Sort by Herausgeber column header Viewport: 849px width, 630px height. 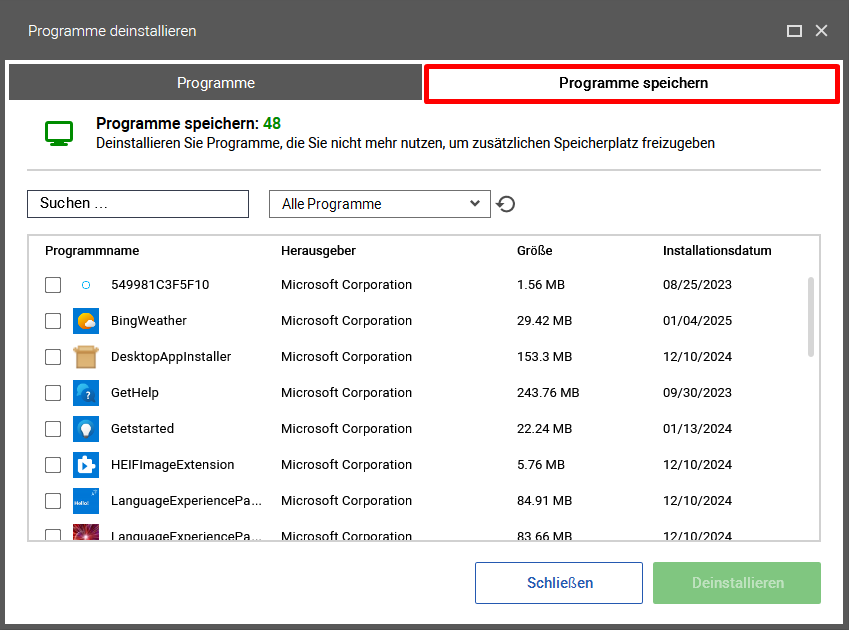coord(318,251)
